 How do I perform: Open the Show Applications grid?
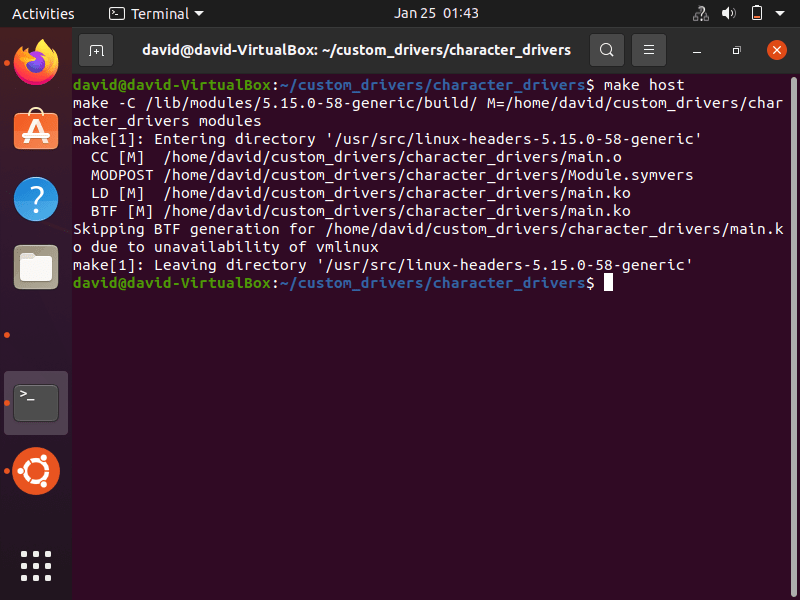pyautogui.click(x=36, y=566)
